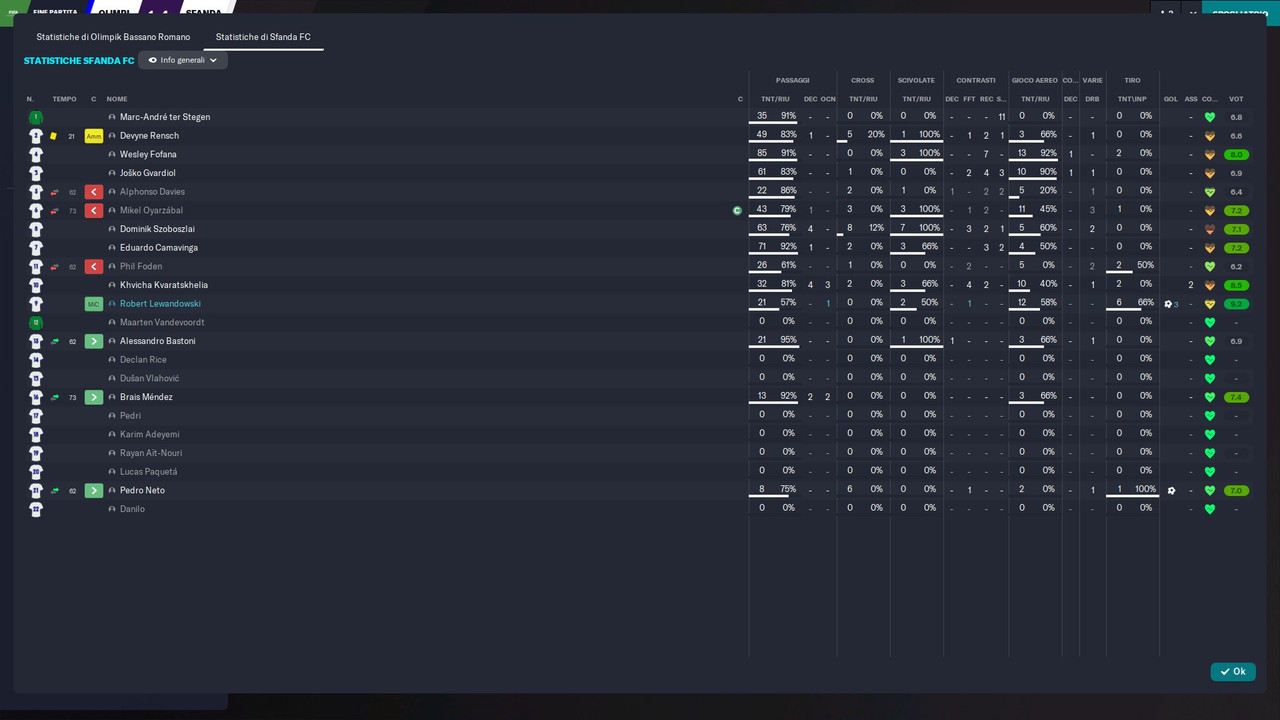Screen dimensions: 1280x720
Task: Click the Amm booking badge on Rensch's row
Action: click(x=94, y=136)
